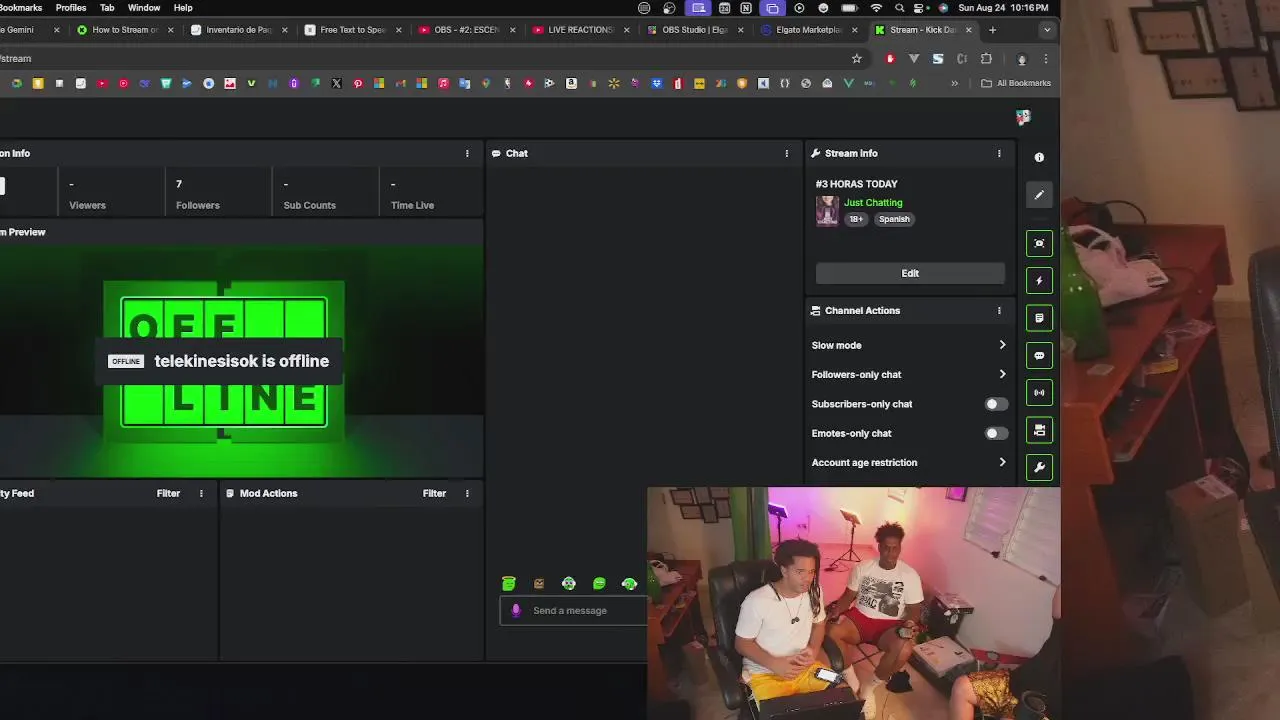
Task: Switch to OBS - #2: ESCEN tab
Action: [467, 30]
